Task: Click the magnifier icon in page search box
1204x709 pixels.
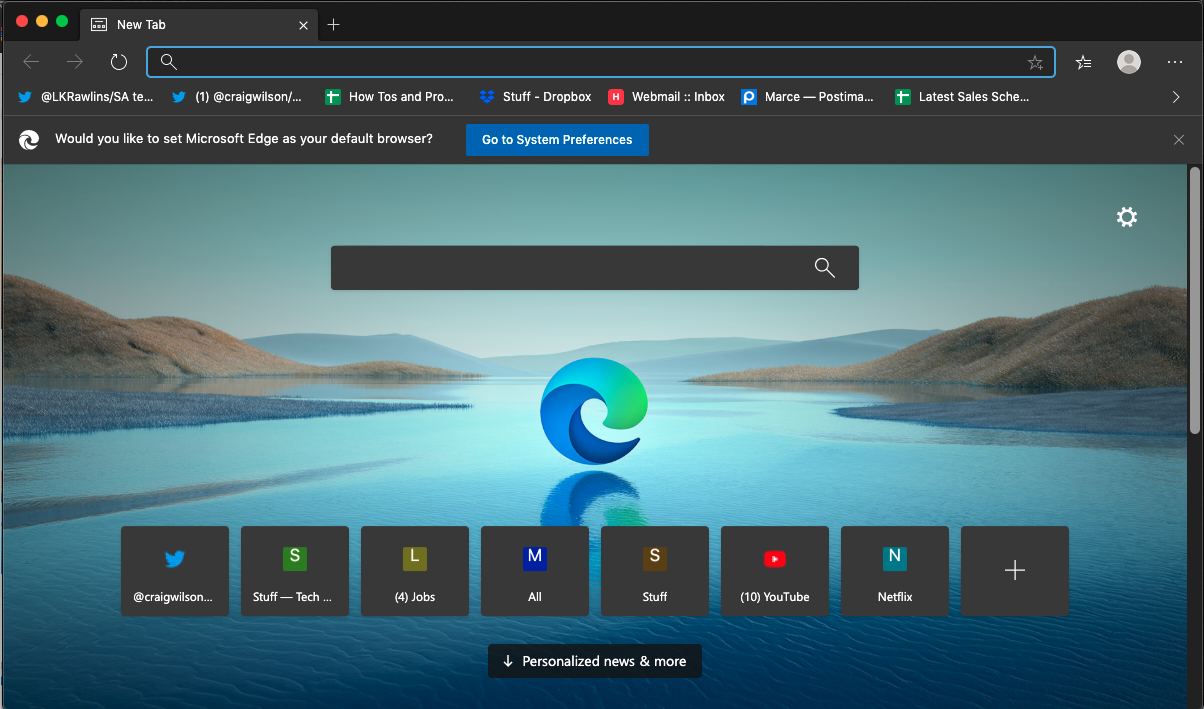Action: pyautogui.click(x=824, y=267)
